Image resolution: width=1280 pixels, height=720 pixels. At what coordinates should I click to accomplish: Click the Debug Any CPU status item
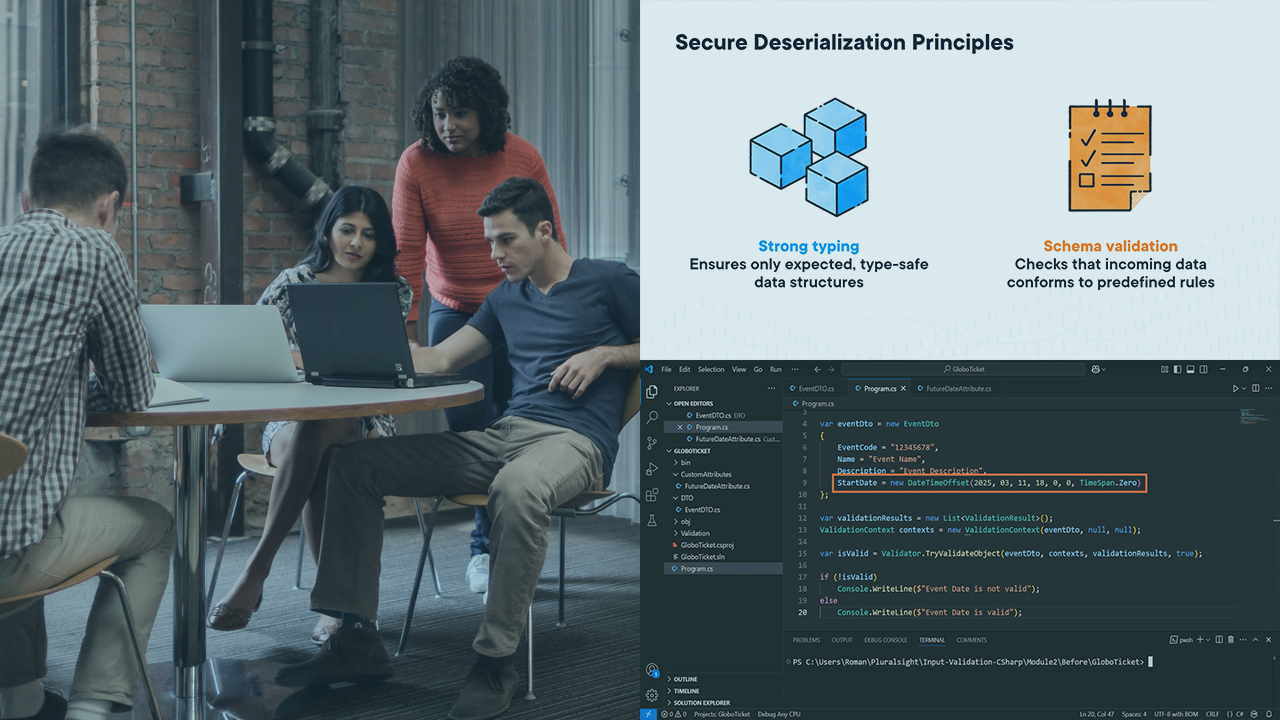click(x=779, y=714)
